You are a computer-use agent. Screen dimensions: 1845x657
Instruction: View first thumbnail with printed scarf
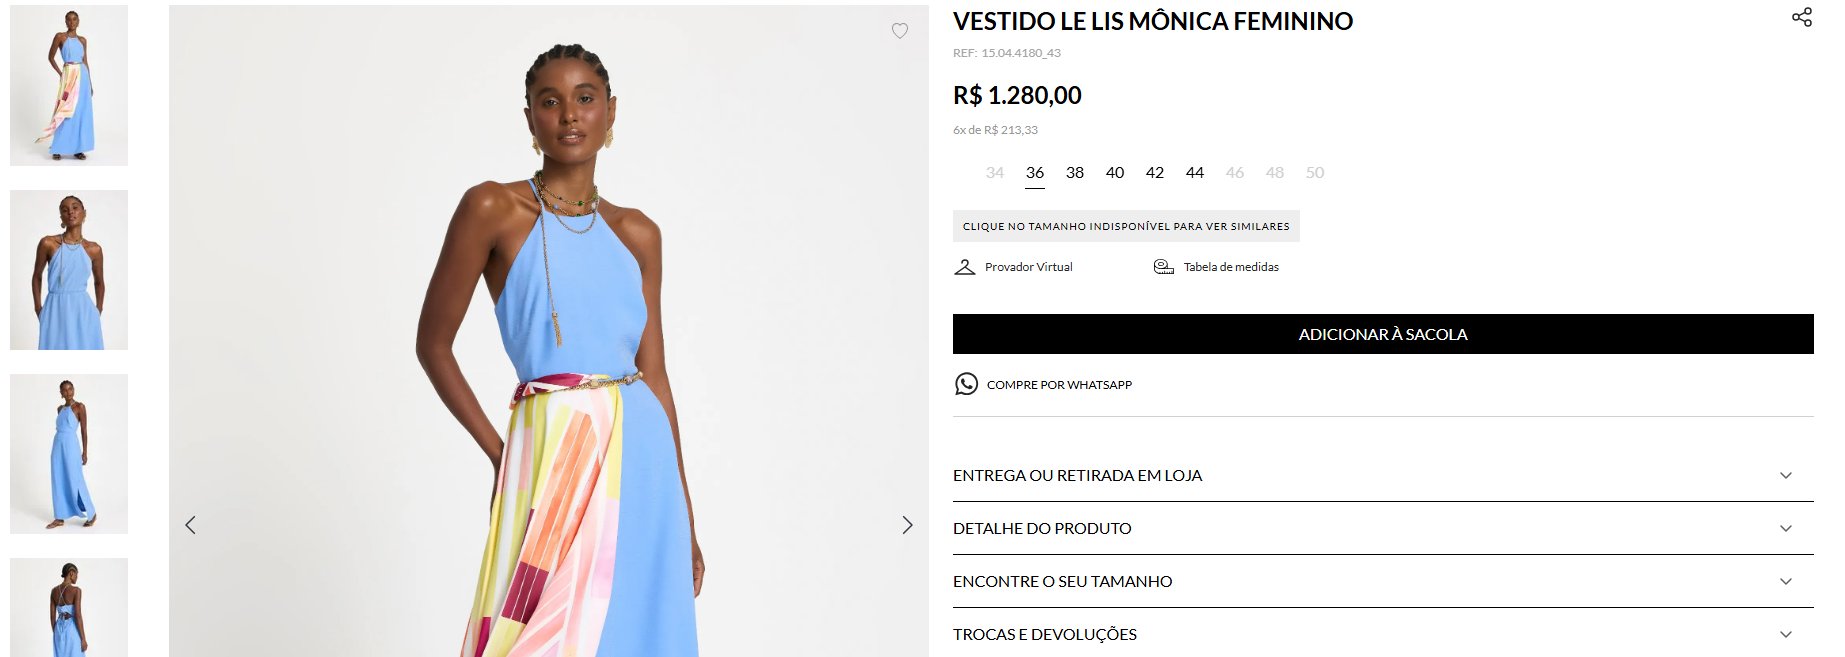[x=69, y=85]
